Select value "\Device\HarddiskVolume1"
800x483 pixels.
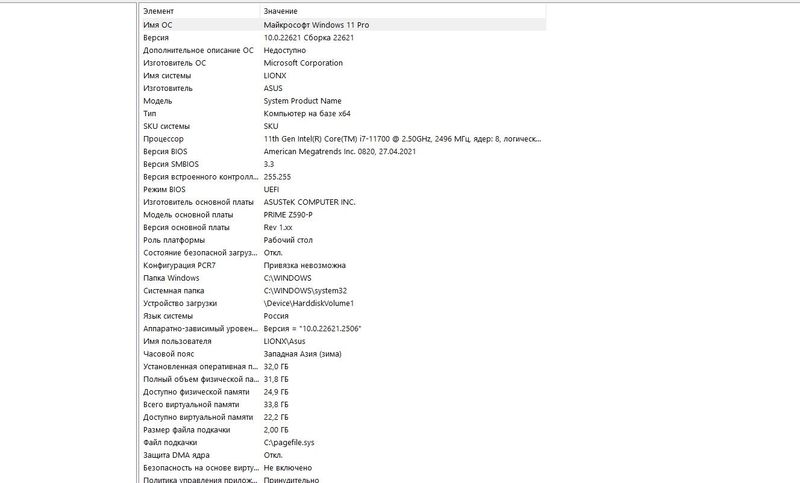point(309,303)
